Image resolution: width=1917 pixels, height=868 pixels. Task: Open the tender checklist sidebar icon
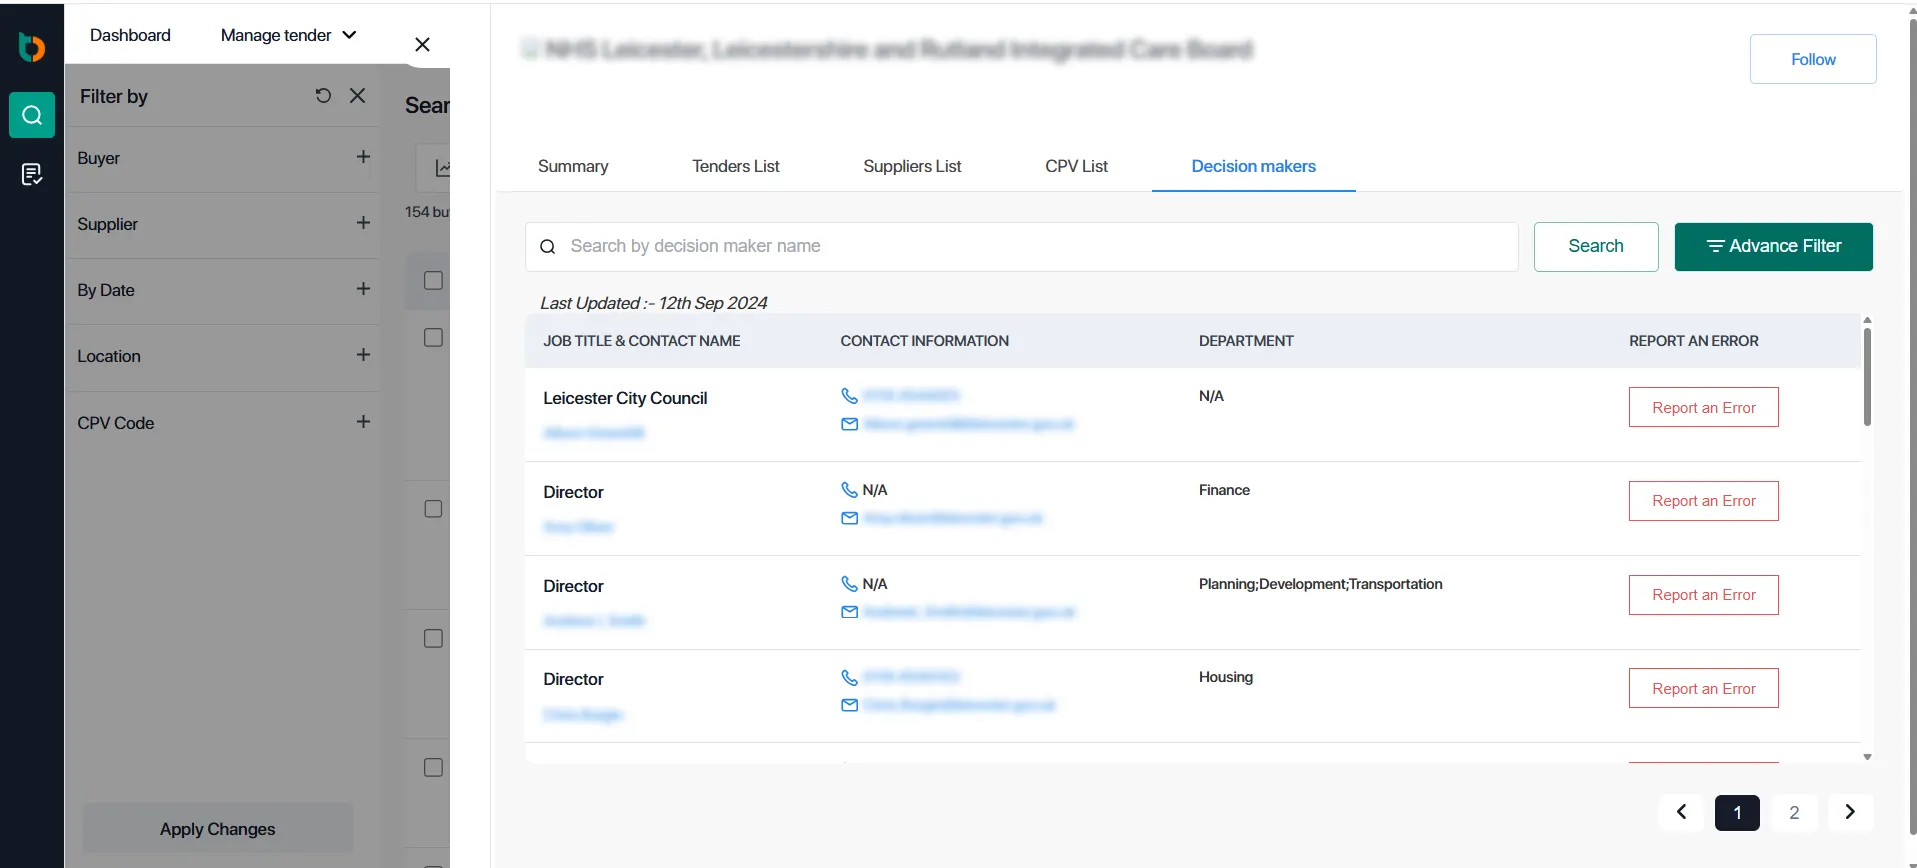(32, 174)
